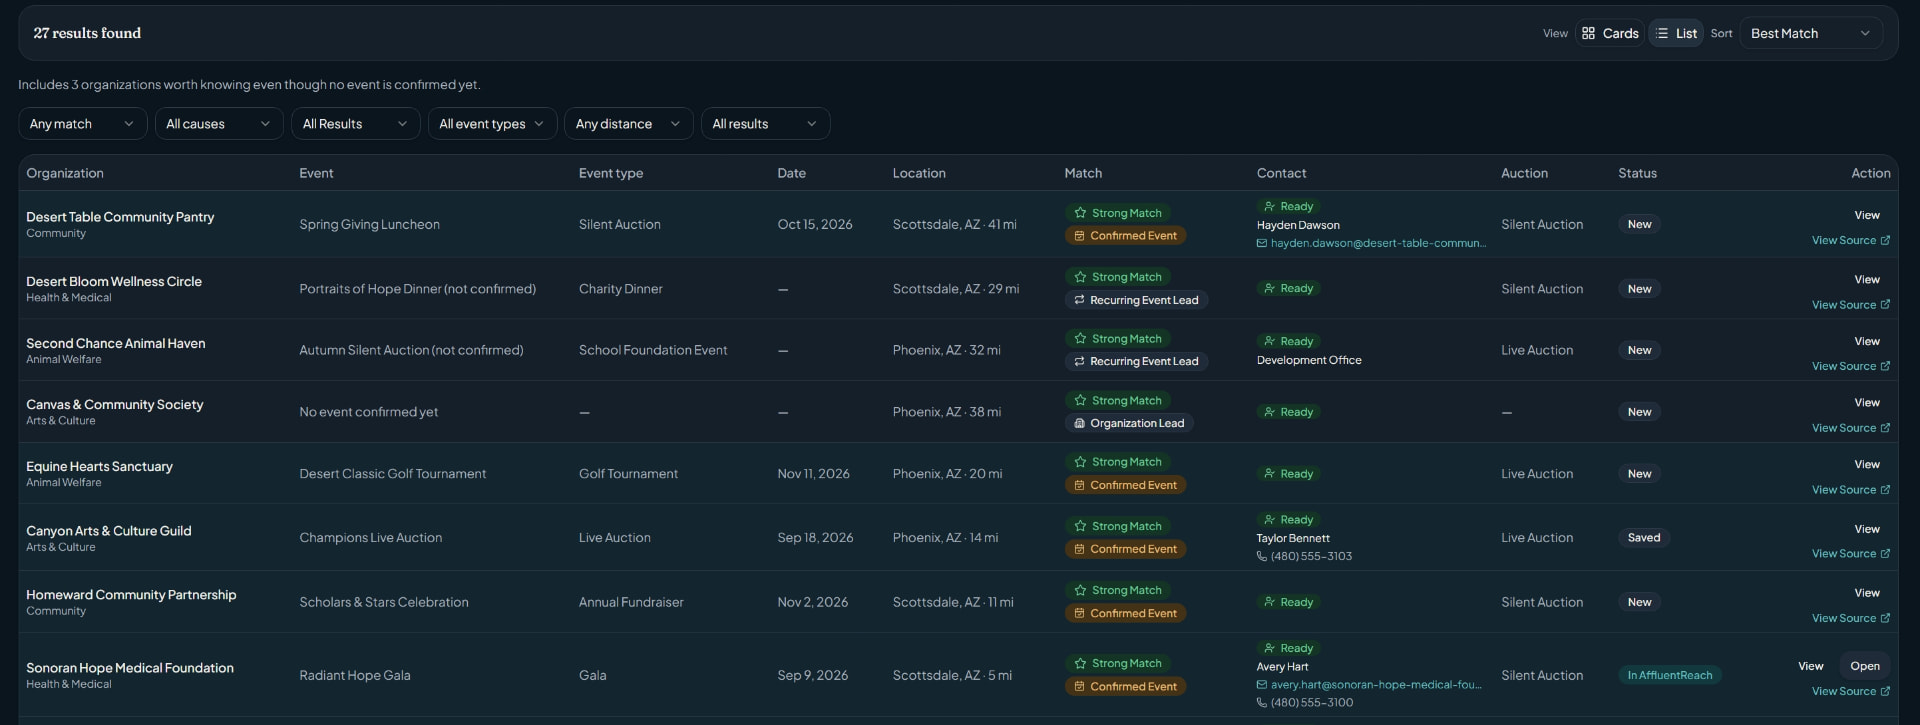This screenshot has height=725, width=1920.
Task: Click the chevron in Best Match dropdown
Action: point(1864,33)
